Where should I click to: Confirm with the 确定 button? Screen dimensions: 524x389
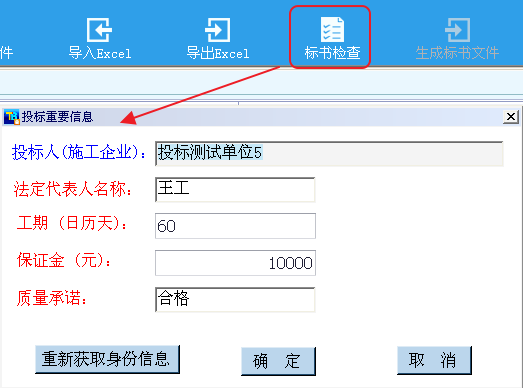click(x=278, y=361)
